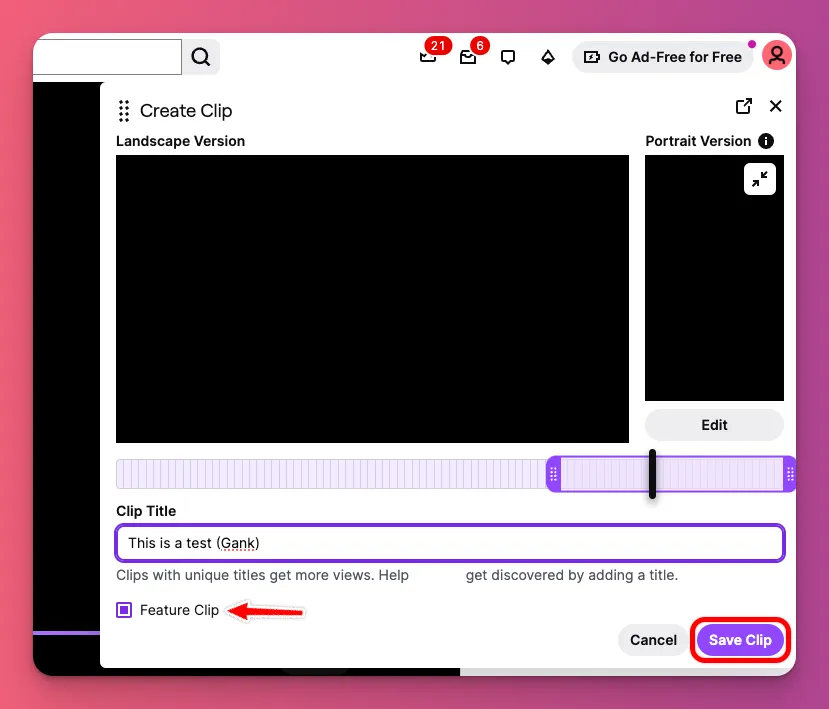
Task: Save the clip
Action: tap(740, 640)
